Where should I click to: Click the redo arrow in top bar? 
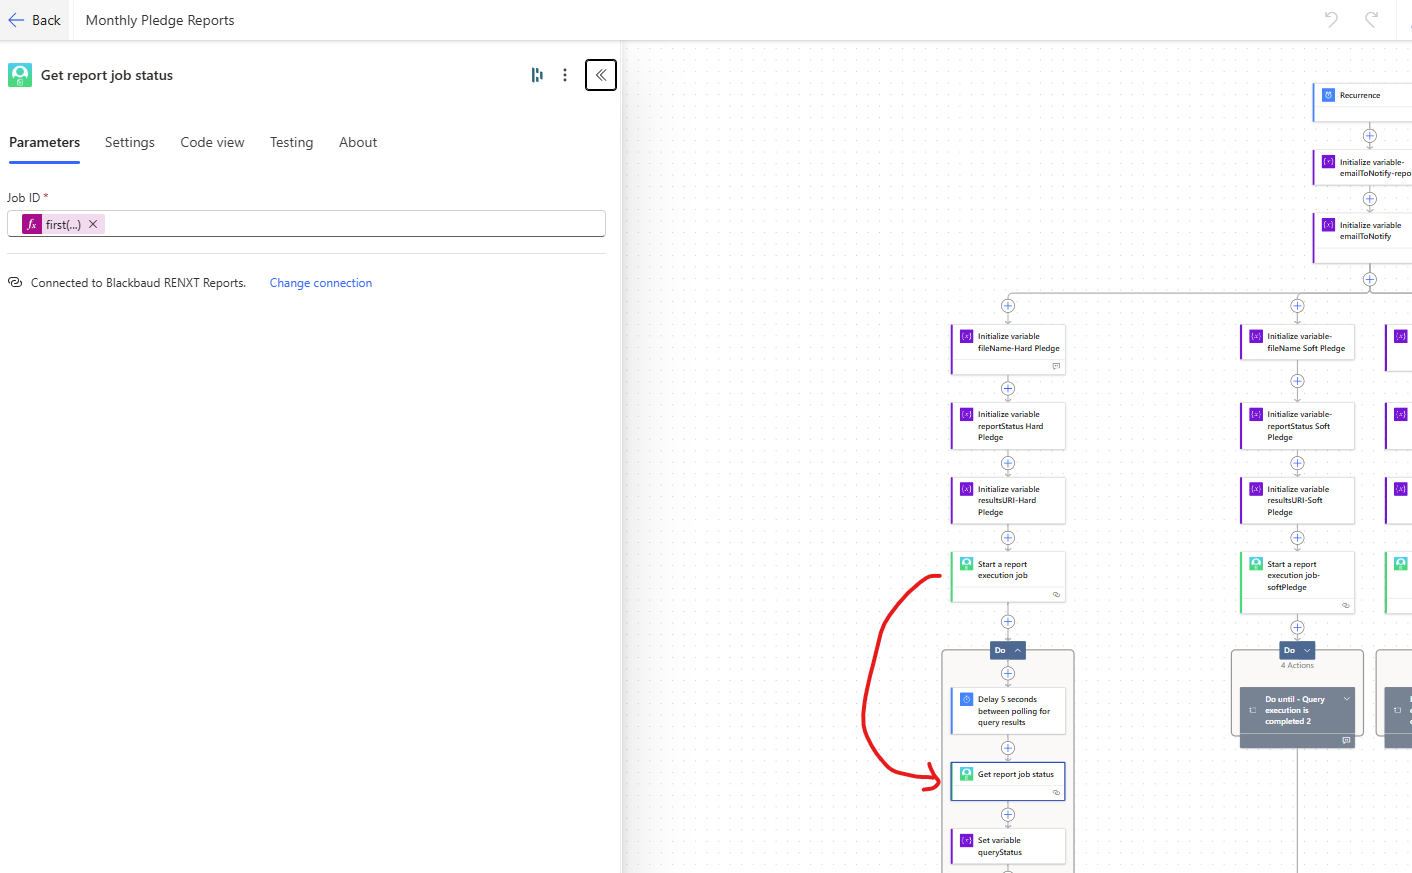[1372, 19]
